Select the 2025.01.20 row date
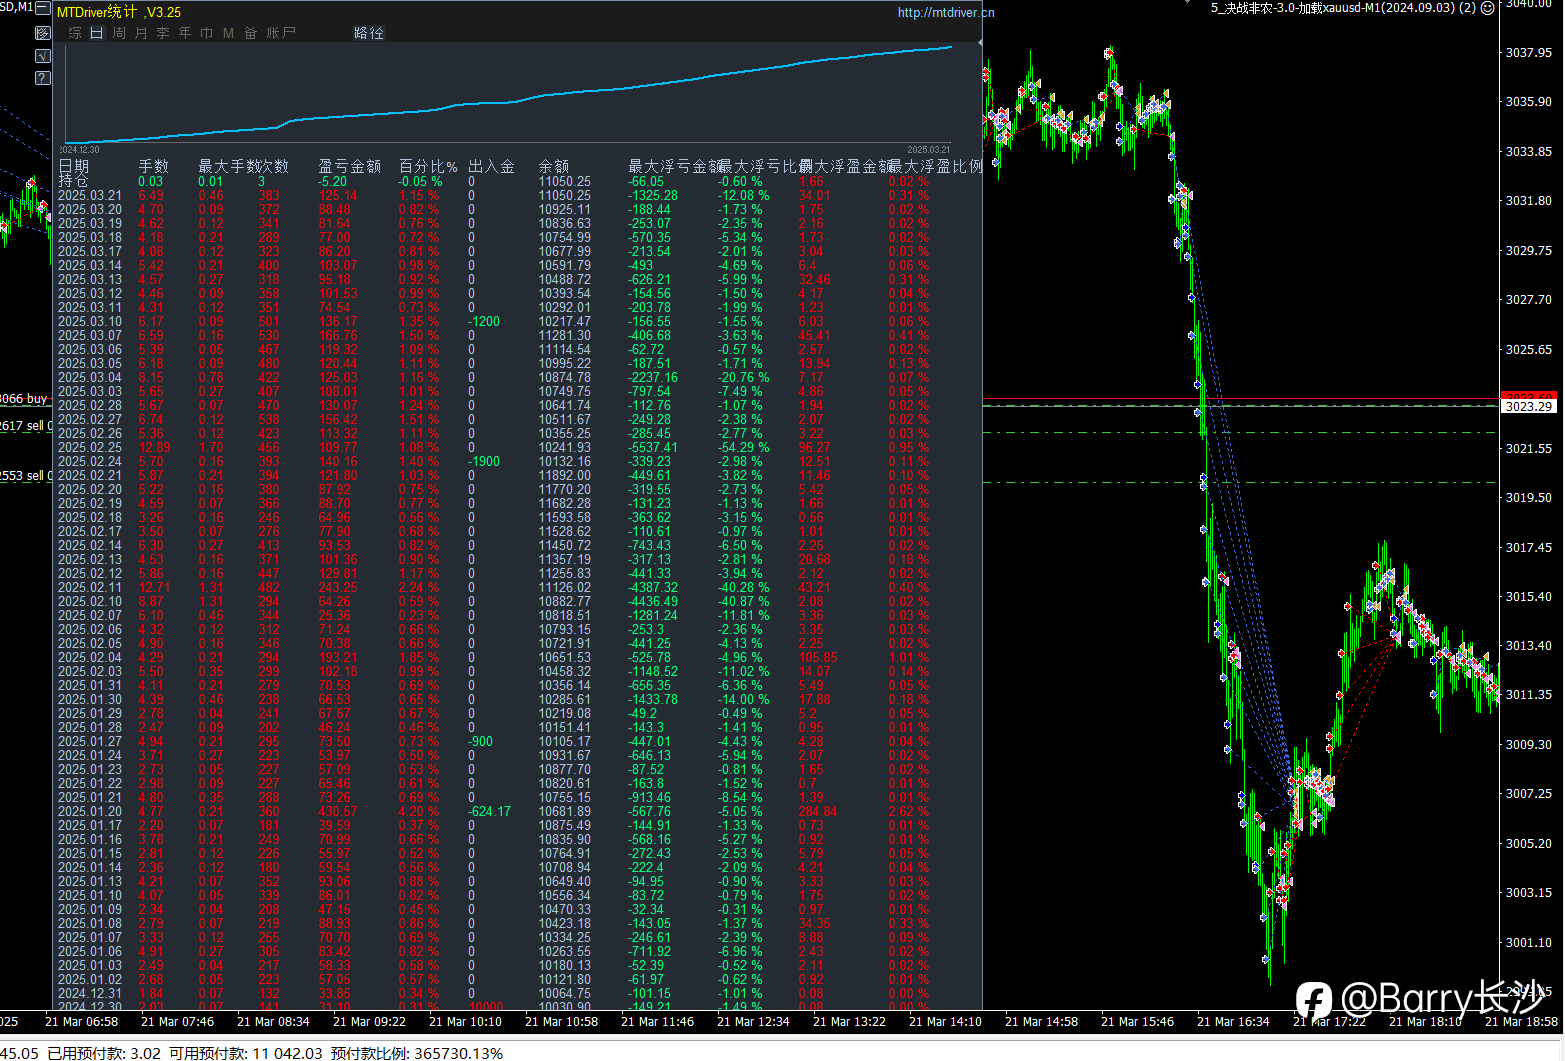Screen dimensions: 1565x1061 click(x=90, y=811)
